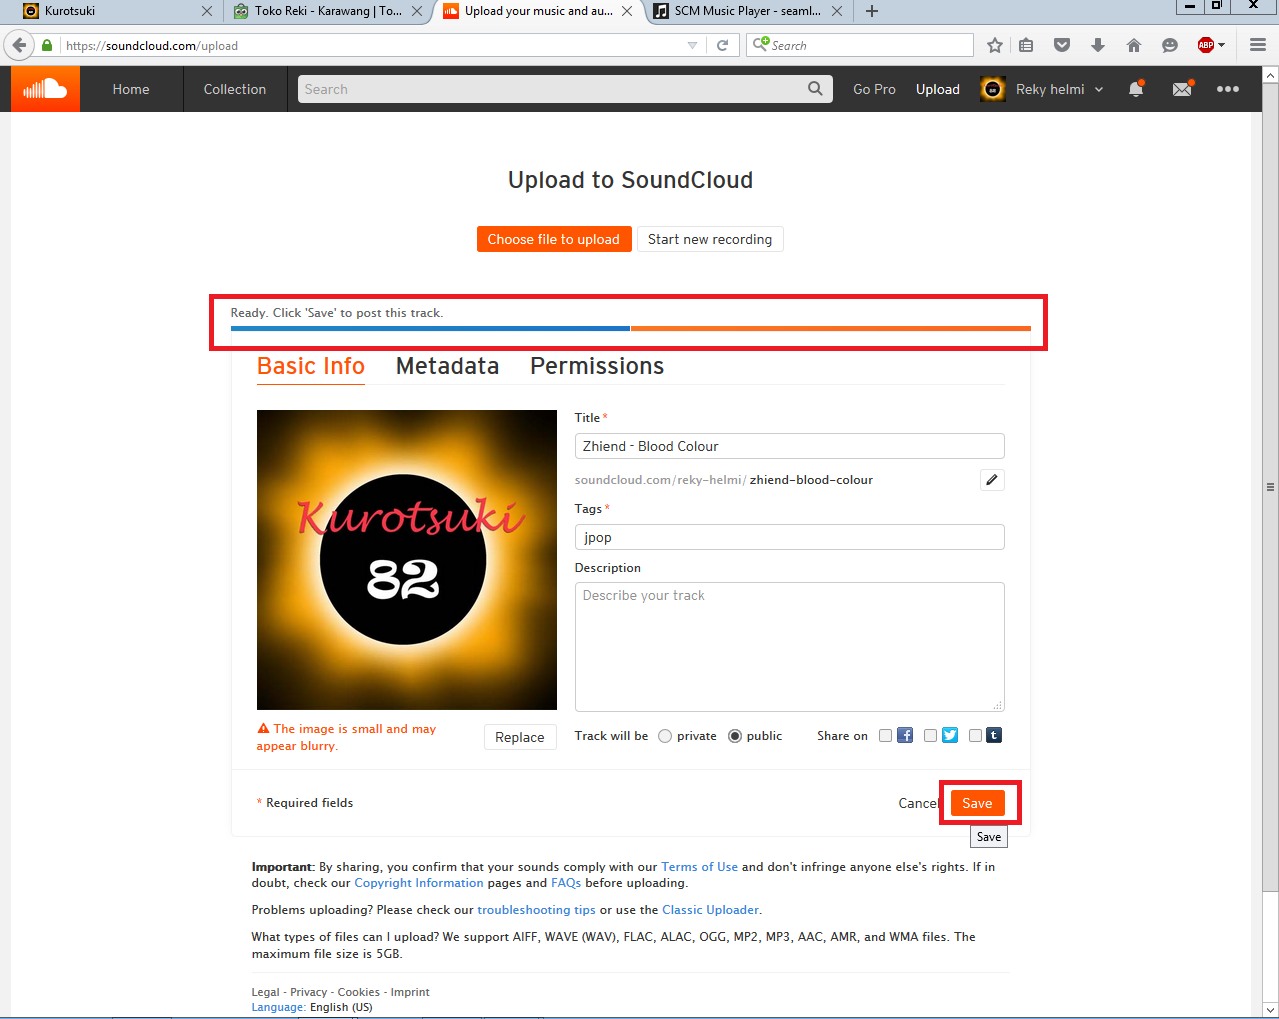
Task: Open the URL bar history dropdown arrow
Action: click(x=693, y=45)
